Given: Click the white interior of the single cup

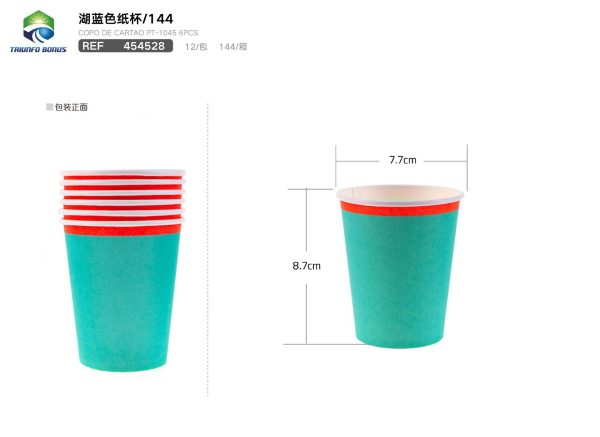Looking at the screenshot, I should pyautogui.click(x=400, y=193).
